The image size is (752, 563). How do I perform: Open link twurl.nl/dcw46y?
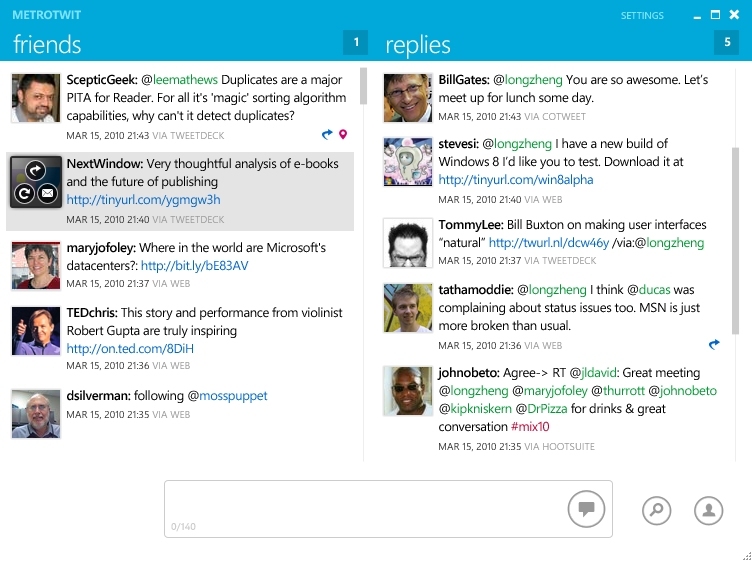point(549,243)
